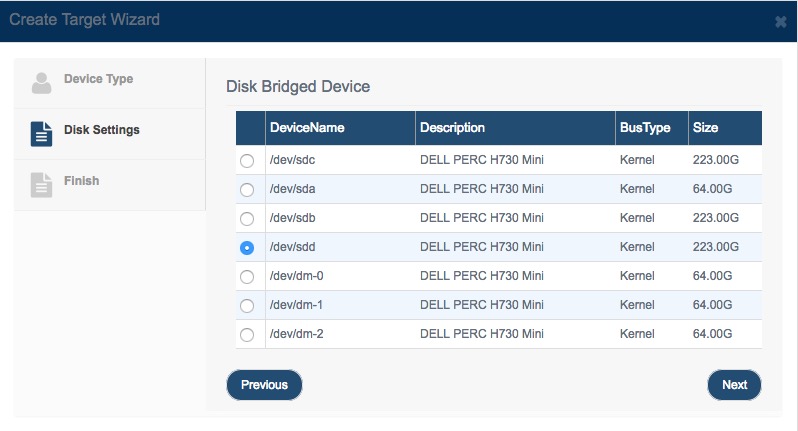The image size is (798, 431).
Task: Pick the /dev/dm-0 radio button
Action: tap(247, 277)
